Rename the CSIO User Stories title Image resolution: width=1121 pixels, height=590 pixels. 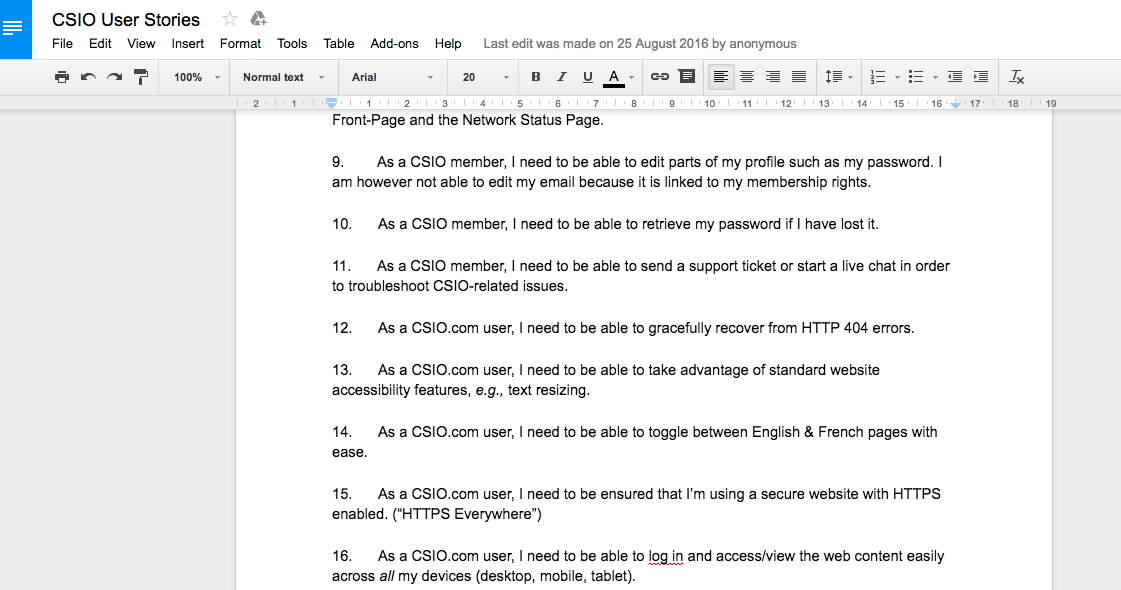tap(126, 19)
